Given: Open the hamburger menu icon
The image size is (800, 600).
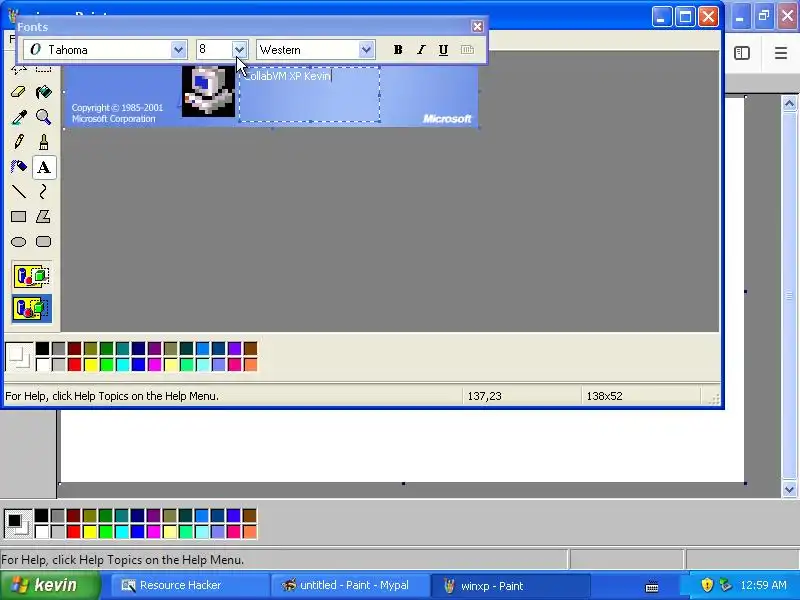Looking at the screenshot, I should pyautogui.click(x=781, y=53).
